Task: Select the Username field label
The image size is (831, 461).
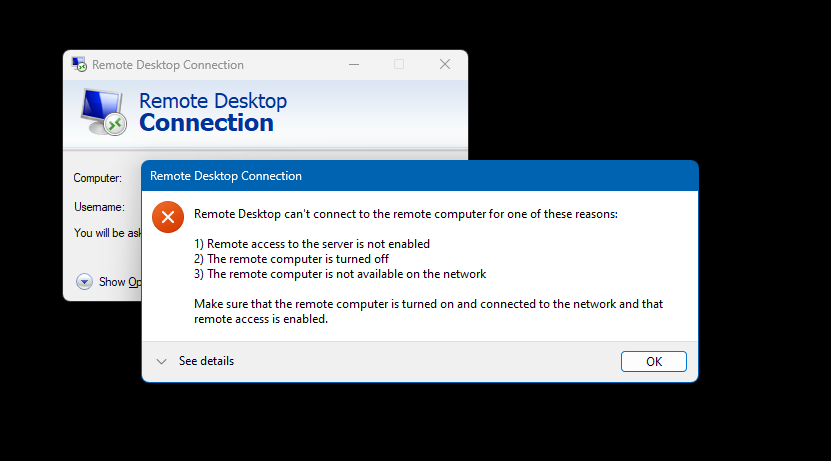Action: pyautogui.click(x=99, y=207)
